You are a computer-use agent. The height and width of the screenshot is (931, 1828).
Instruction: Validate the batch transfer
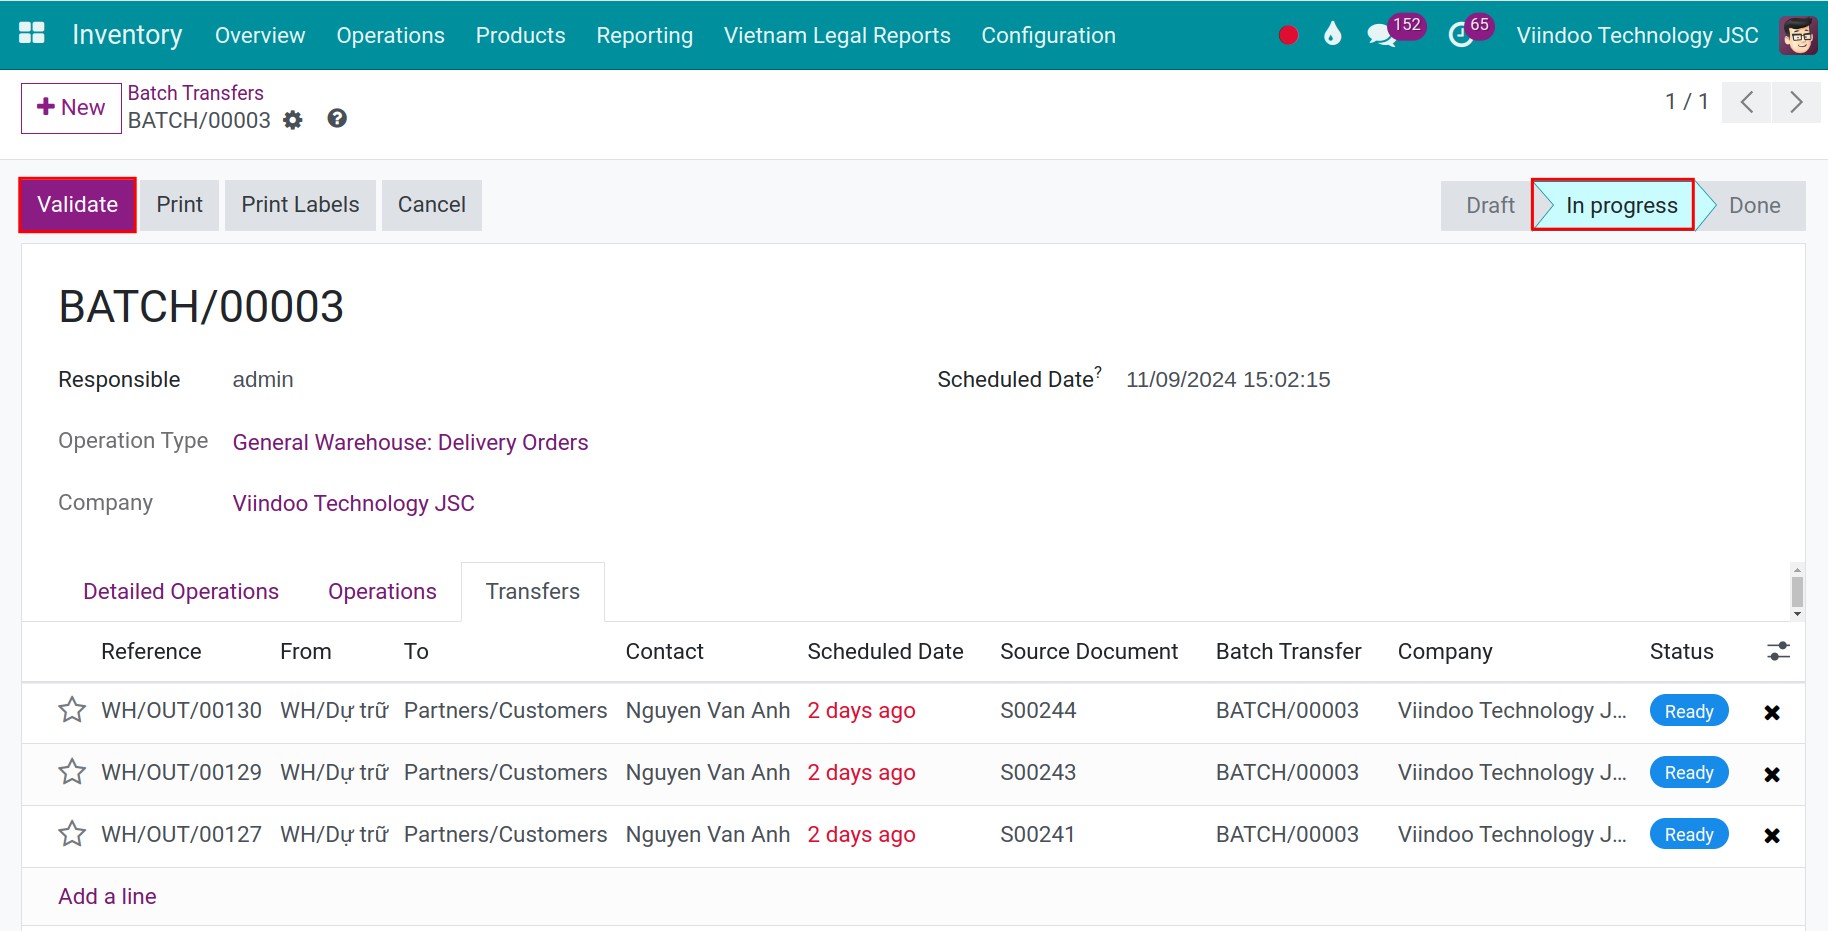[x=77, y=205]
